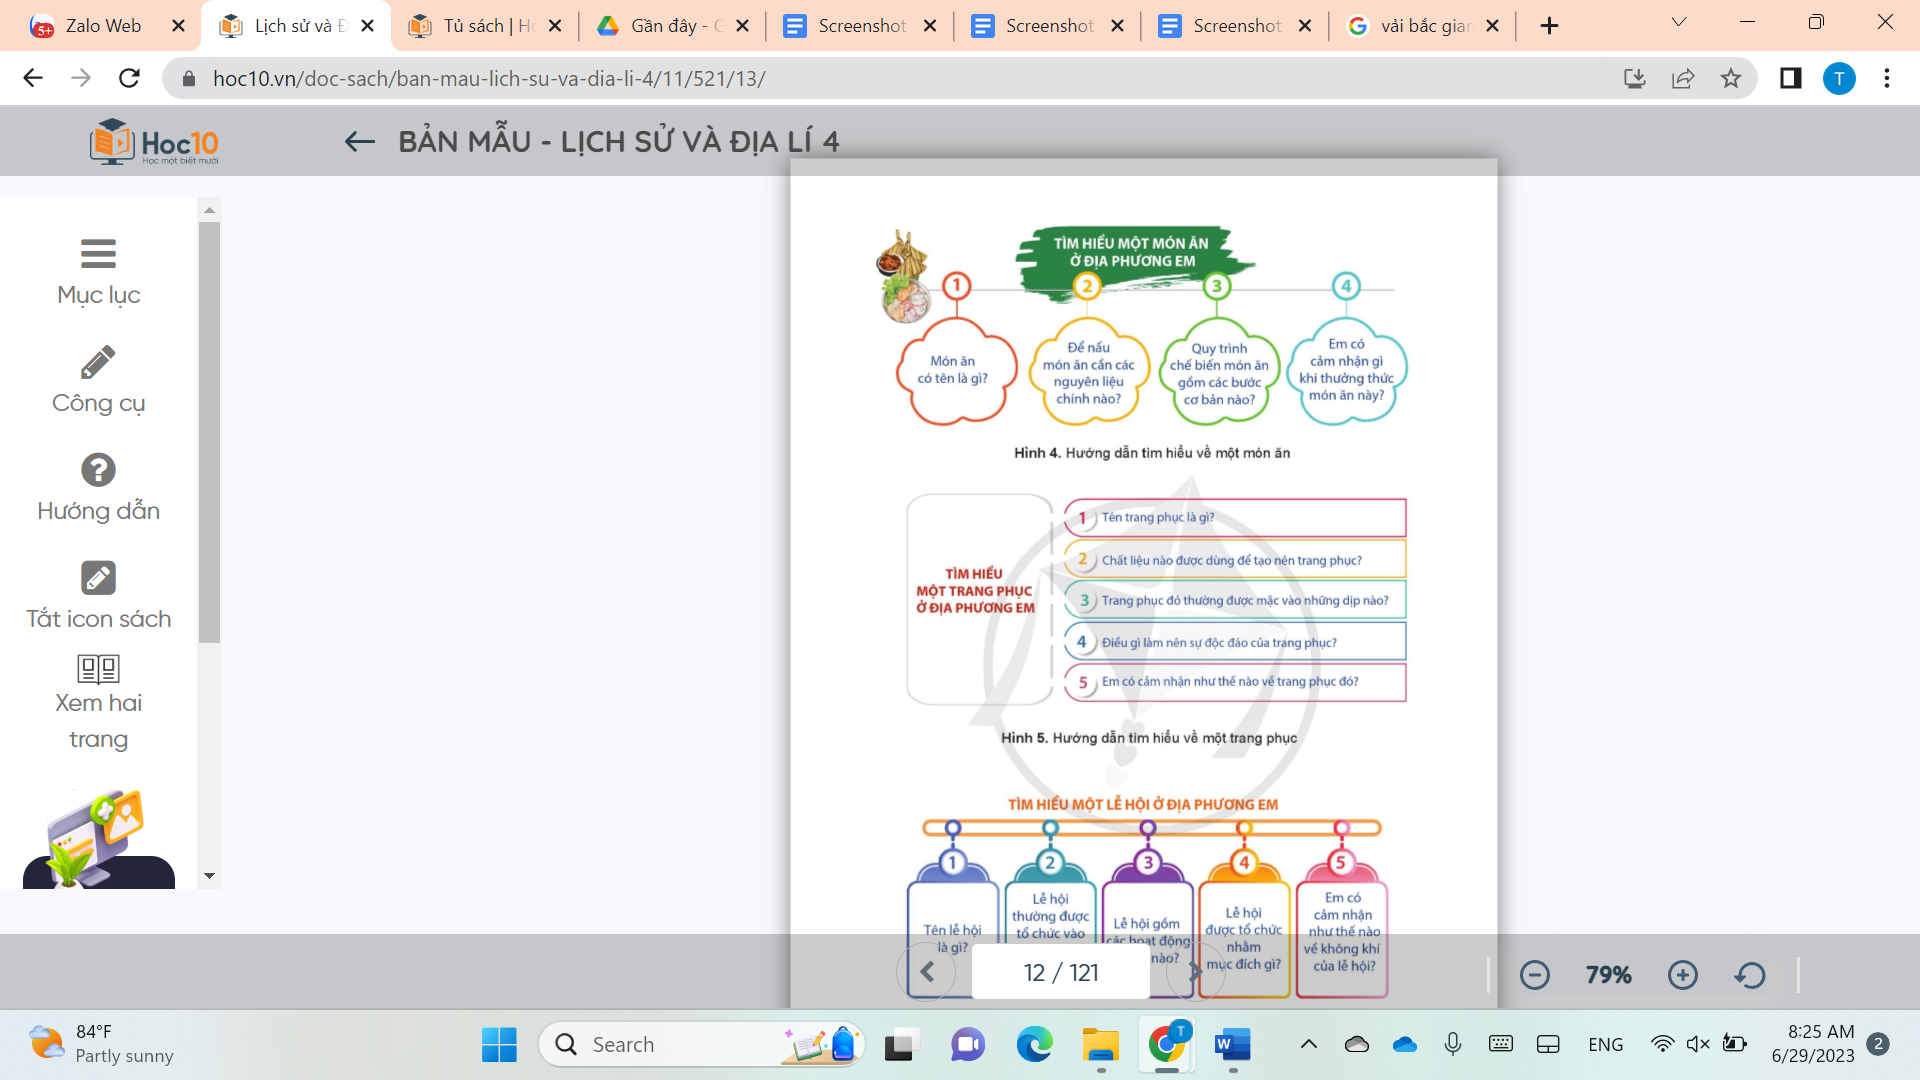Toggle the ENG language indicator
Viewport: 1920px width, 1080px height.
(x=1605, y=1044)
